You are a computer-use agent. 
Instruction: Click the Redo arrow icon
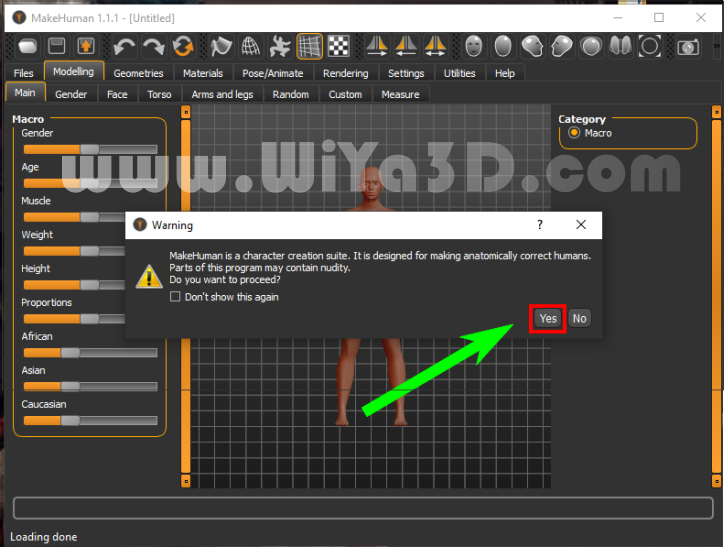point(154,47)
